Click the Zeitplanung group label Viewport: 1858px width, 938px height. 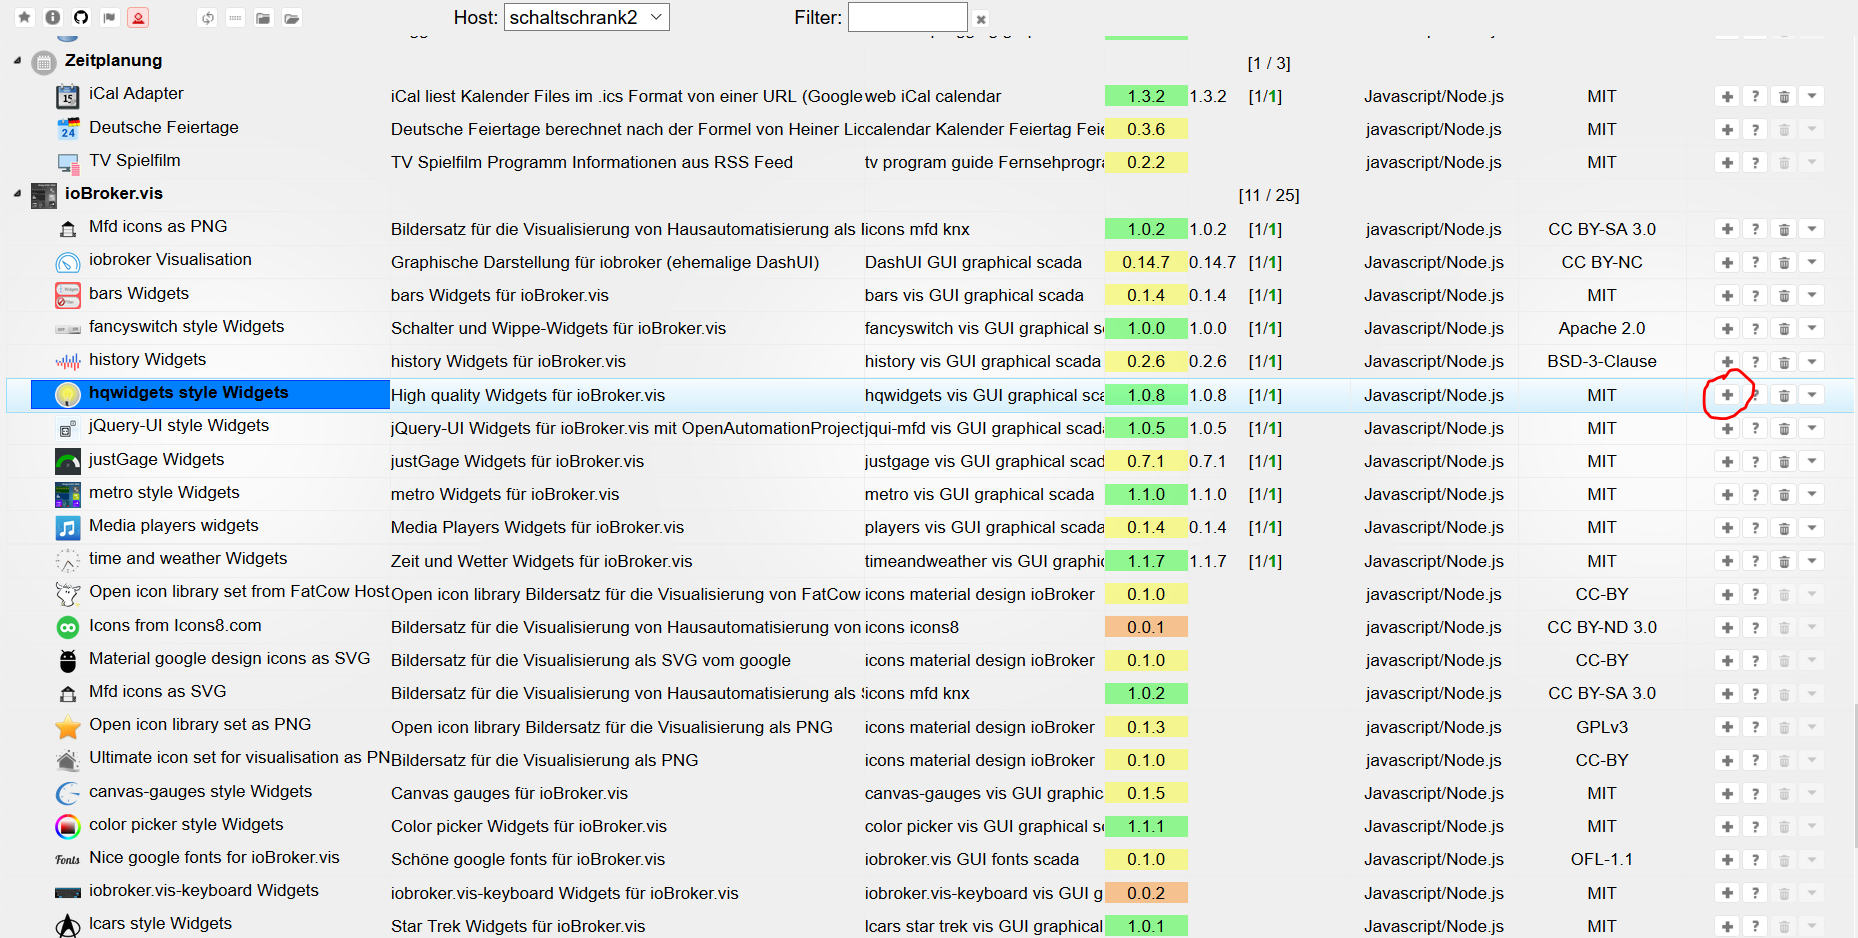(113, 61)
